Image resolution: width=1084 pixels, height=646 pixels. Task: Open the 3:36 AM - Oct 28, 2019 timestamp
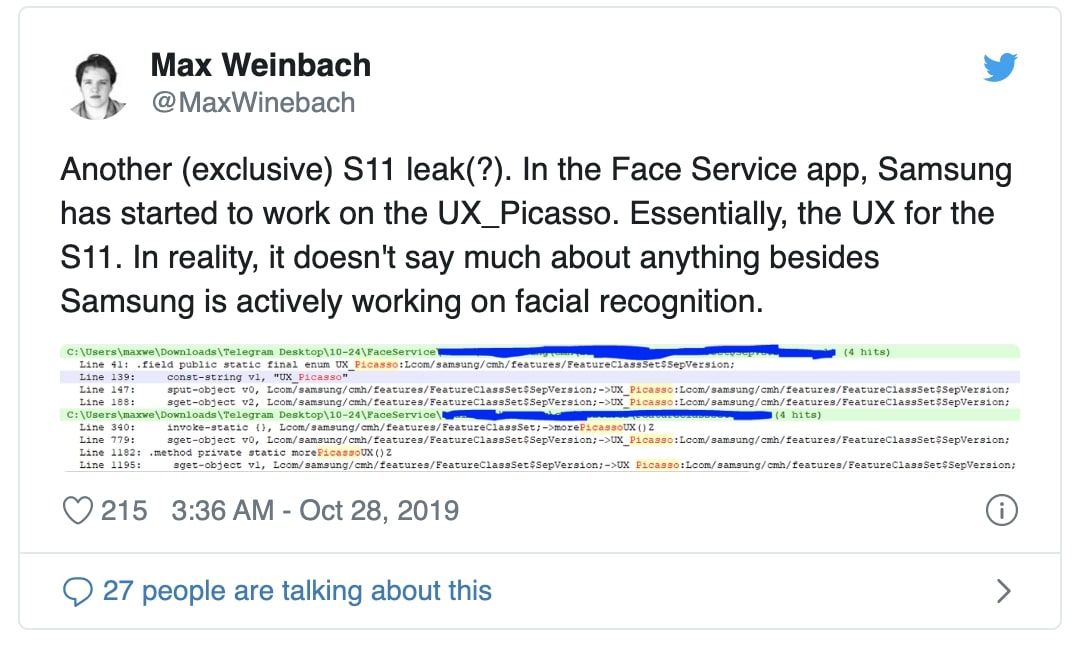[315, 511]
